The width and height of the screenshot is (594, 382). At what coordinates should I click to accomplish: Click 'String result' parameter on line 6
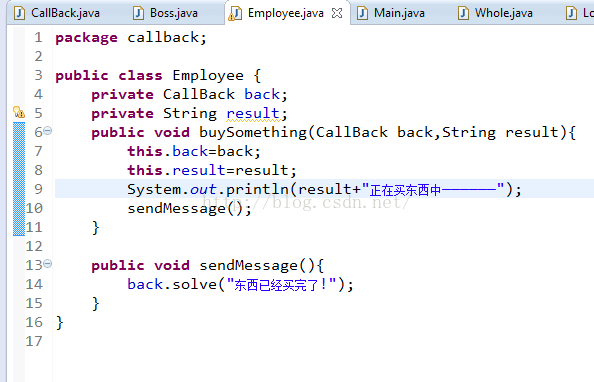point(500,132)
